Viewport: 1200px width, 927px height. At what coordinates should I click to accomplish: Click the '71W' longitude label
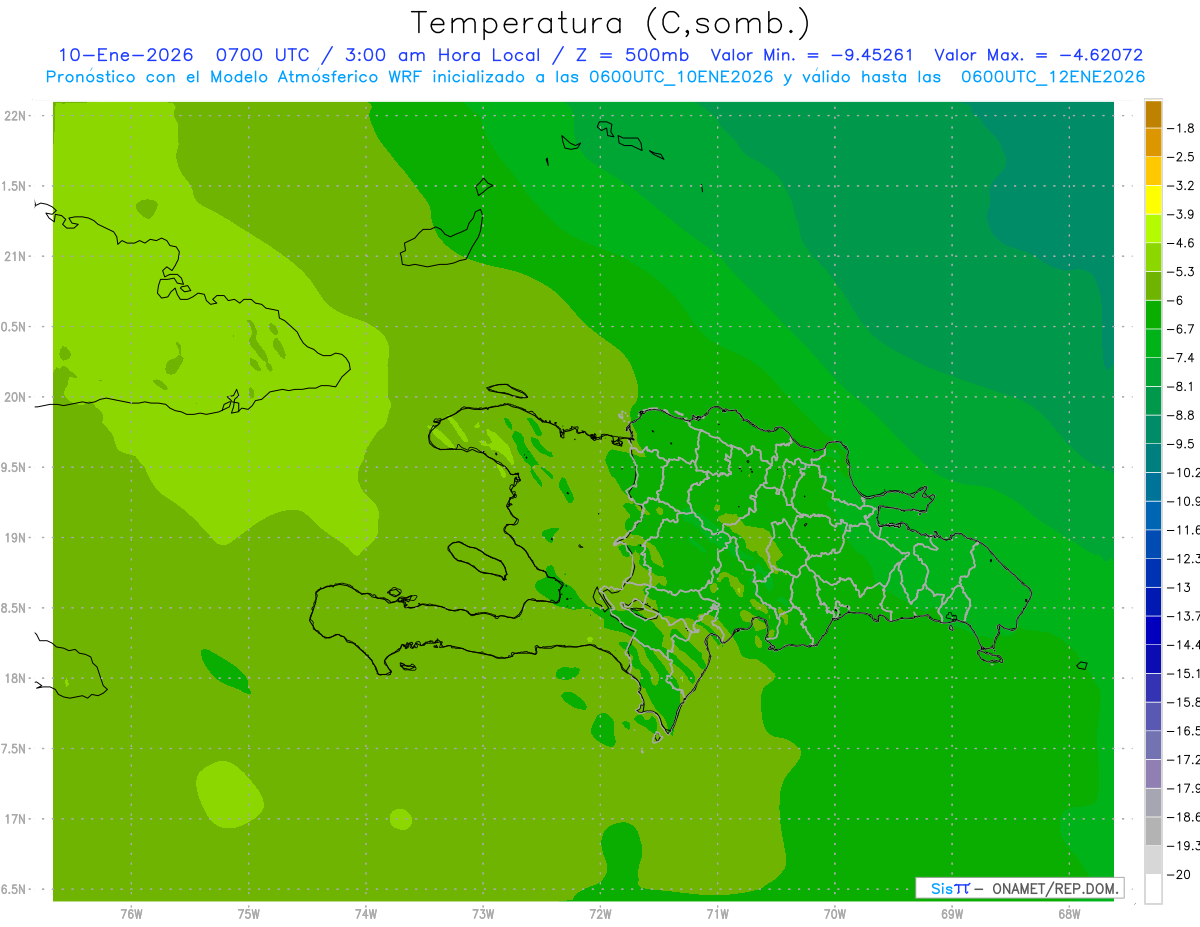pos(717,913)
